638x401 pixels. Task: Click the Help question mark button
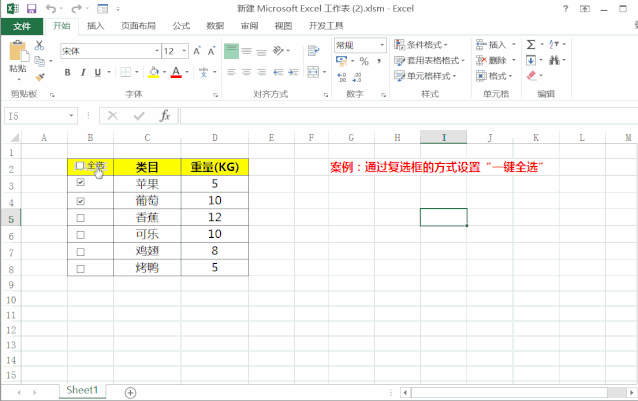tap(566, 9)
